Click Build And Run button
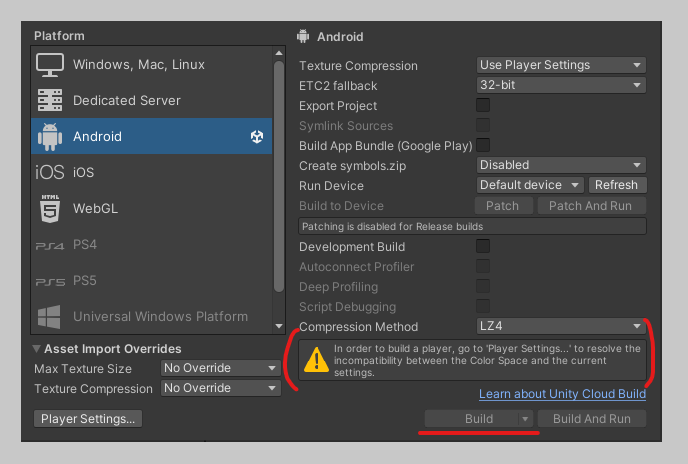688x464 pixels. [x=591, y=419]
